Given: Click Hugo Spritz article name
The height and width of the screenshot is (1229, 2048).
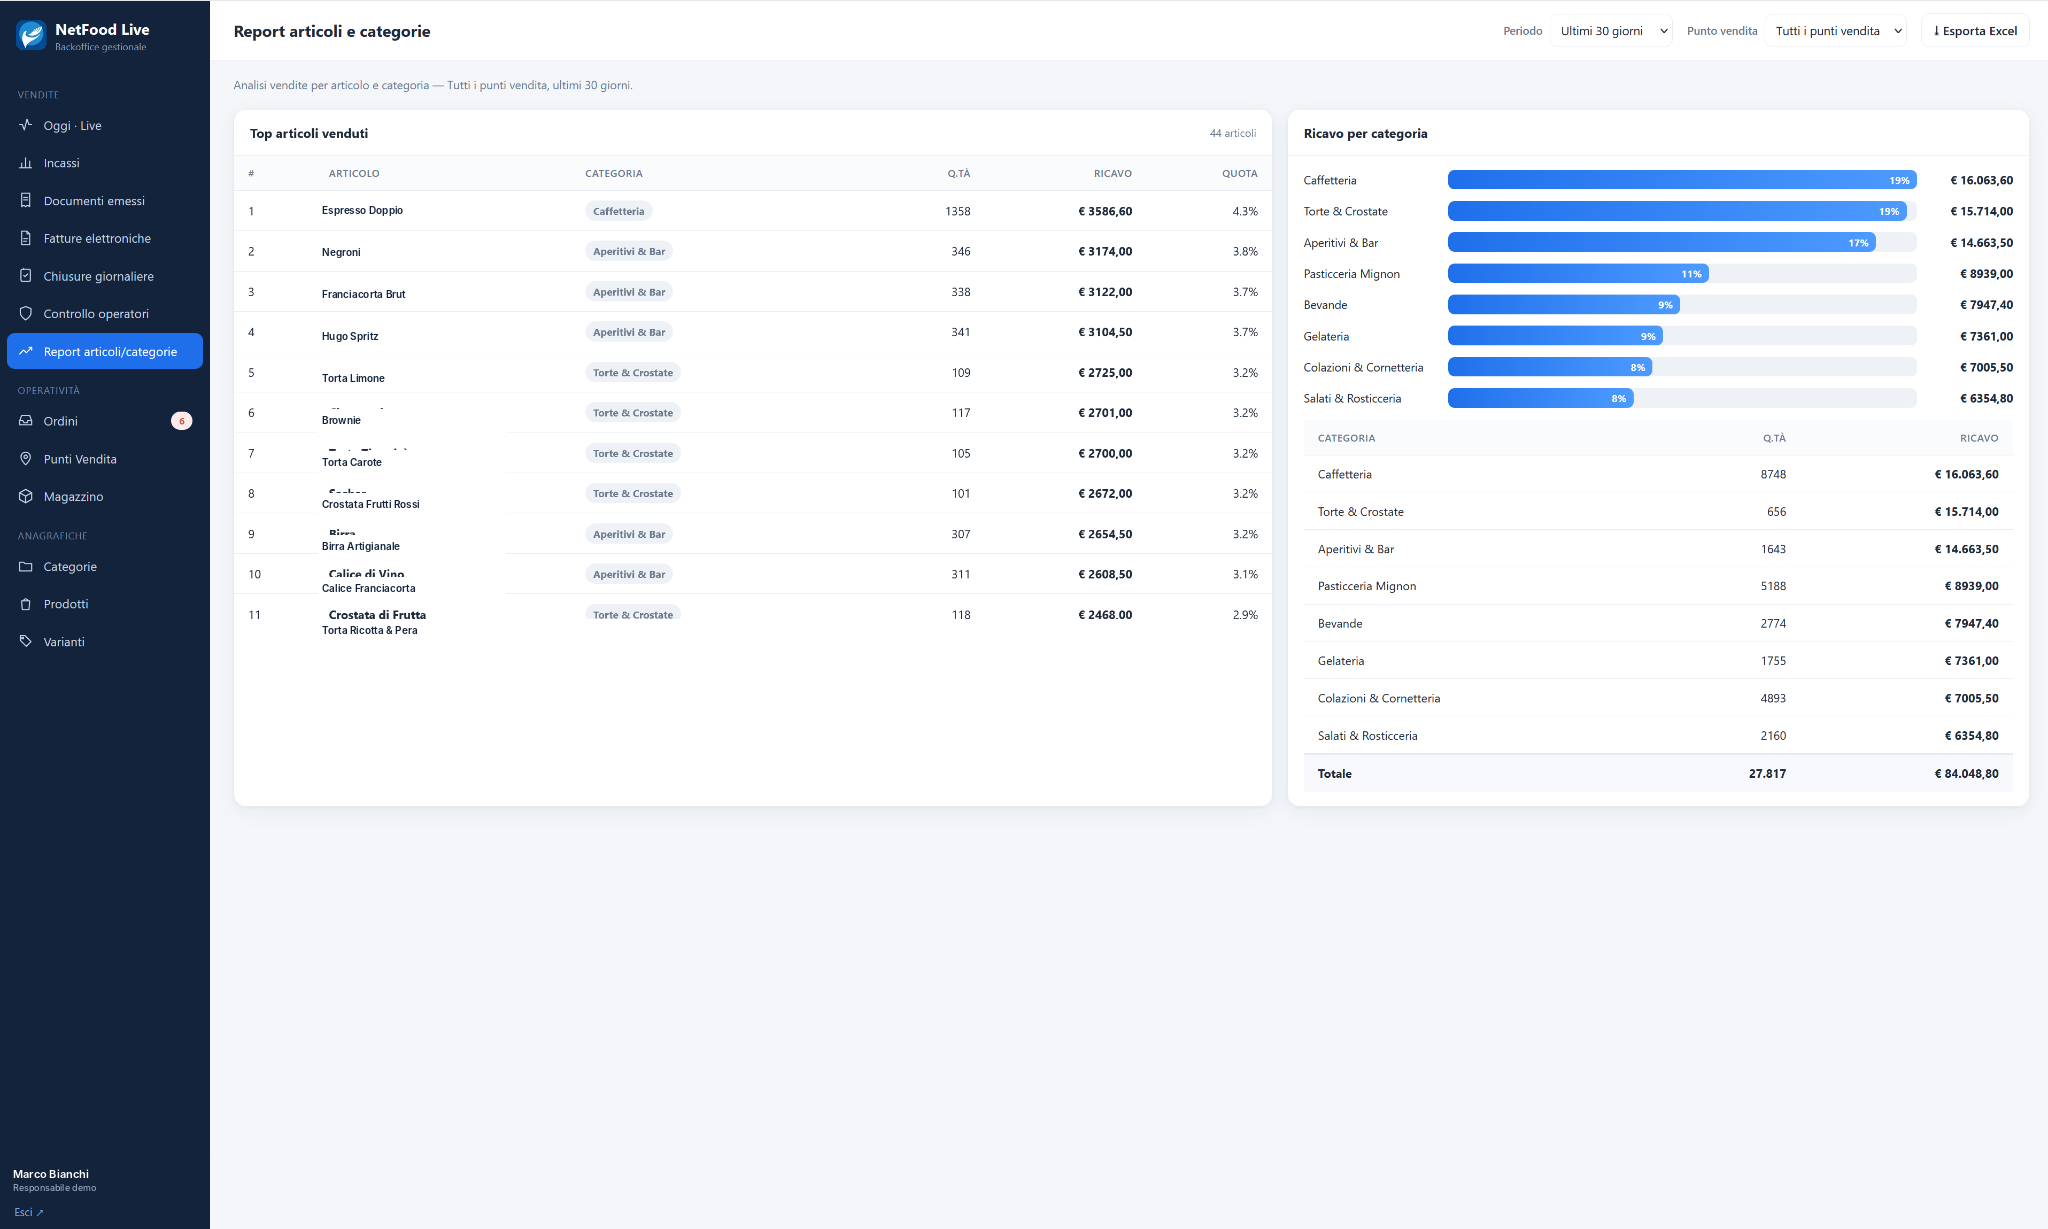Looking at the screenshot, I should pos(350,336).
